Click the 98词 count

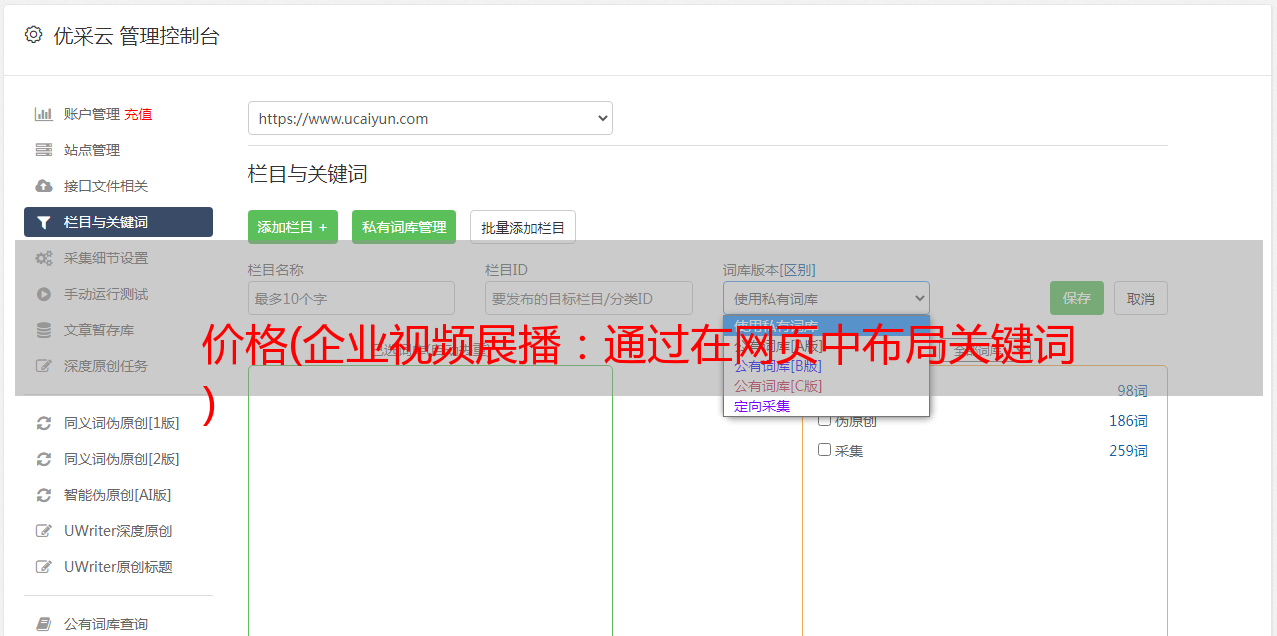(1132, 391)
